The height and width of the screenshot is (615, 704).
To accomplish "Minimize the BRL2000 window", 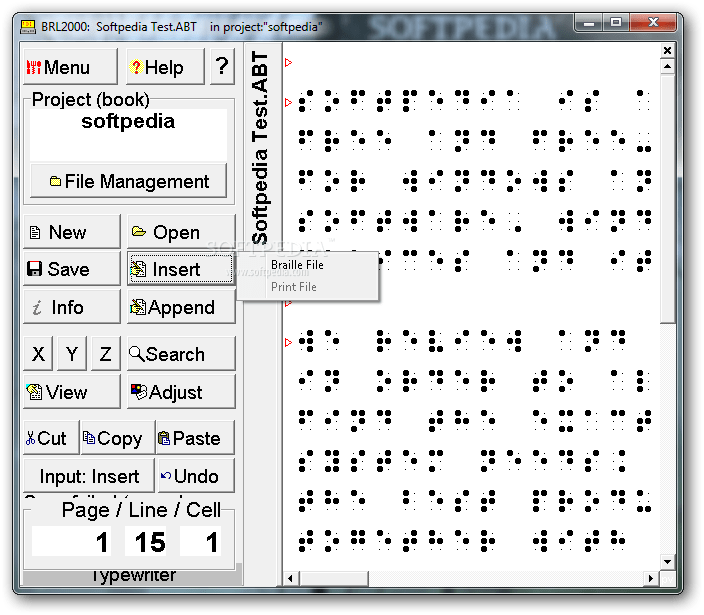I will click(x=589, y=22).
